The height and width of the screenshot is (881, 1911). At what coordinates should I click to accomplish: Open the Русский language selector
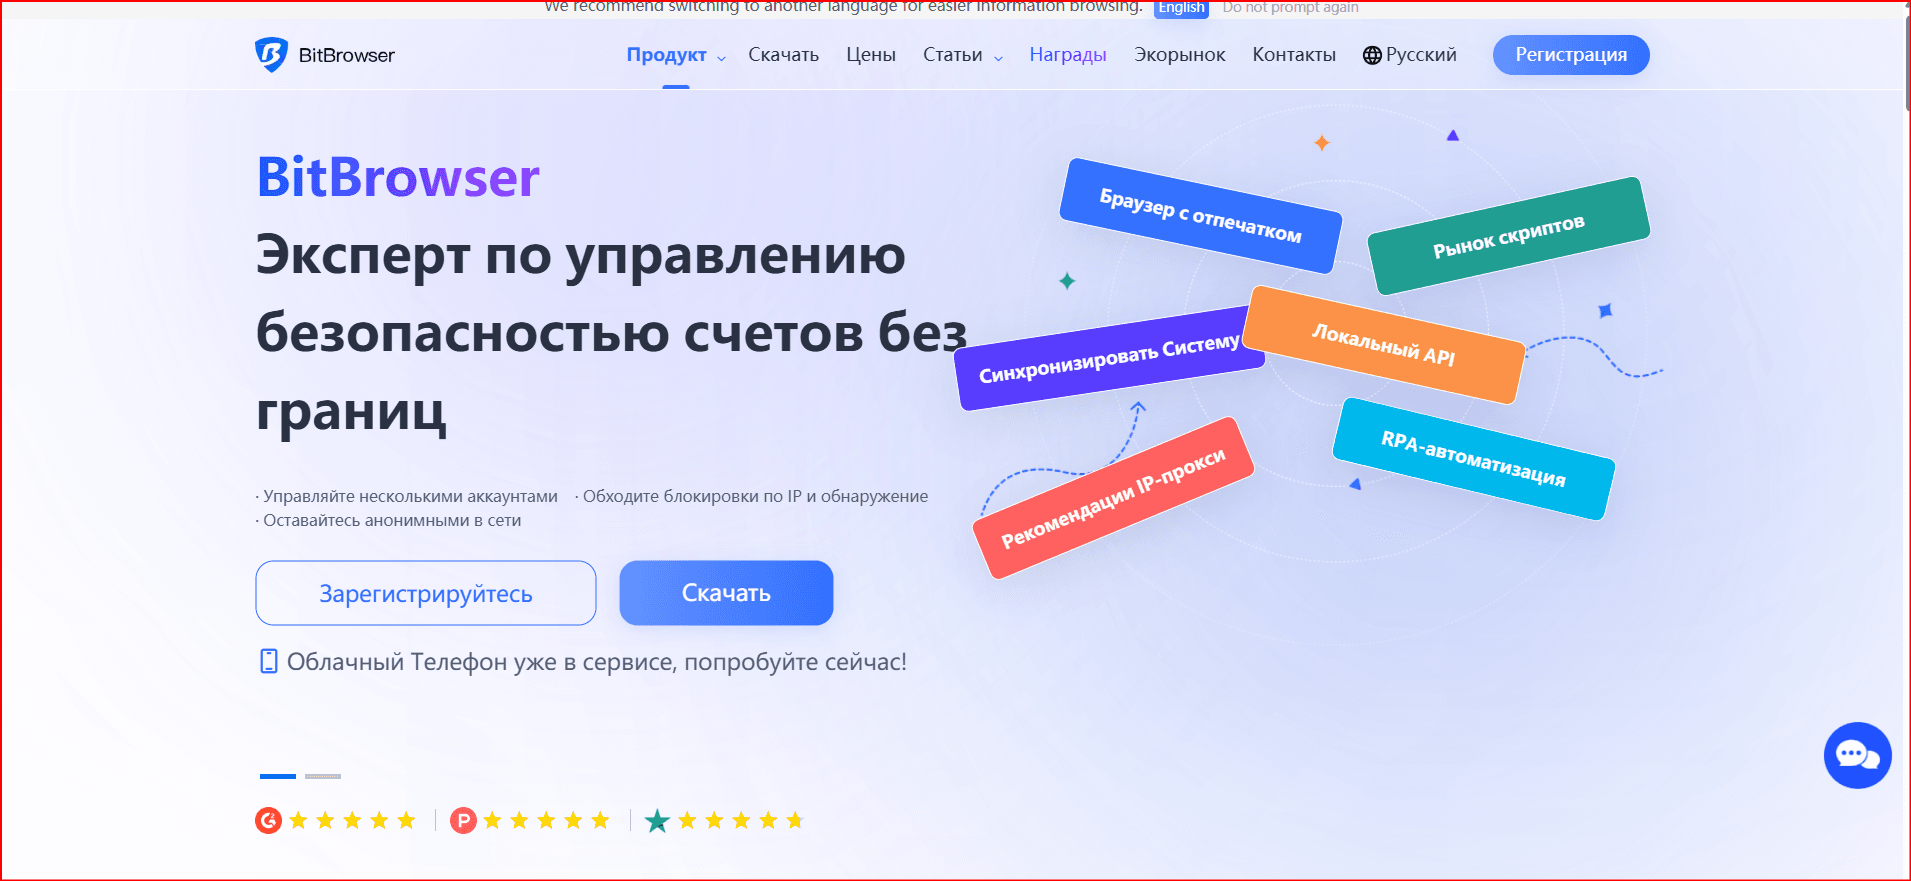[x=1420, y=55]
